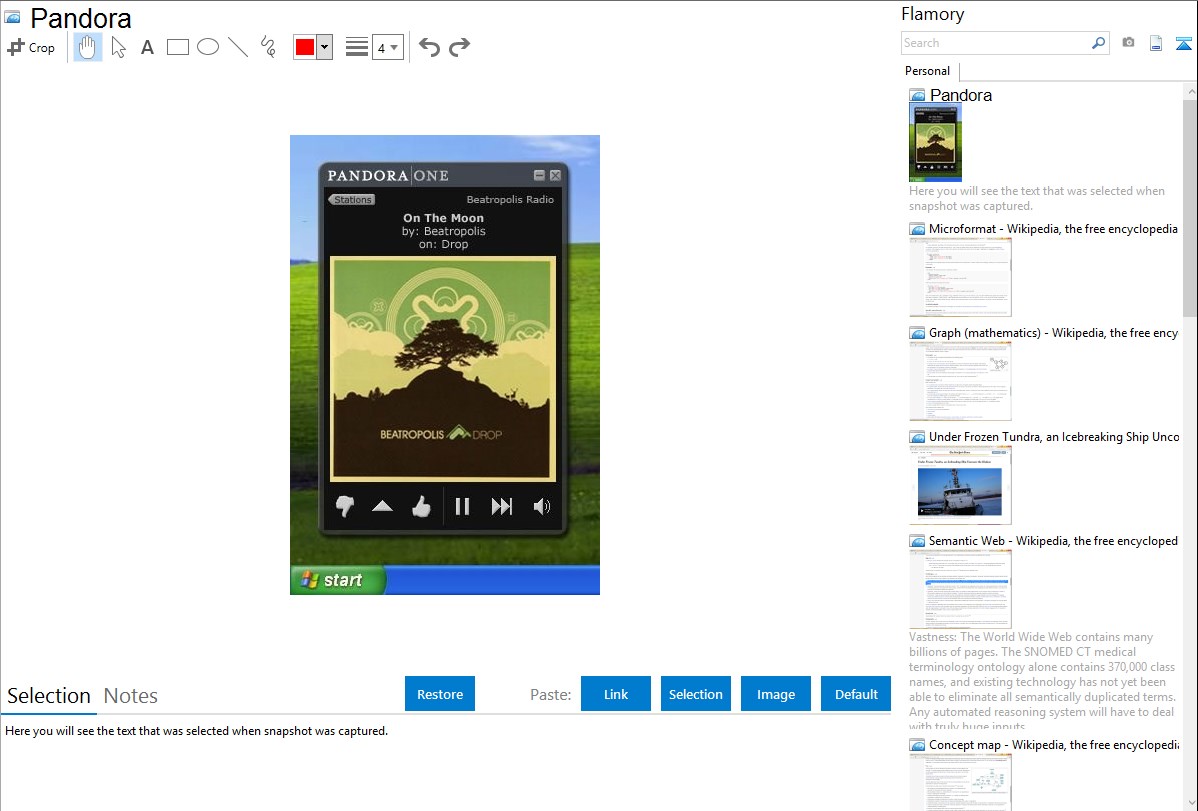
Task: Pick the ellipse shape tool
Action: pos(208,47)
